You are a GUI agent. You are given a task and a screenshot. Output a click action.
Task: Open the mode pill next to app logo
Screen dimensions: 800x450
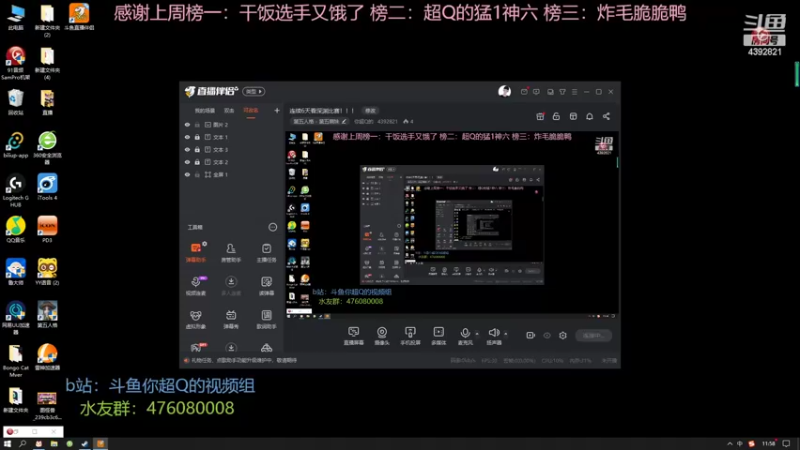254,91
